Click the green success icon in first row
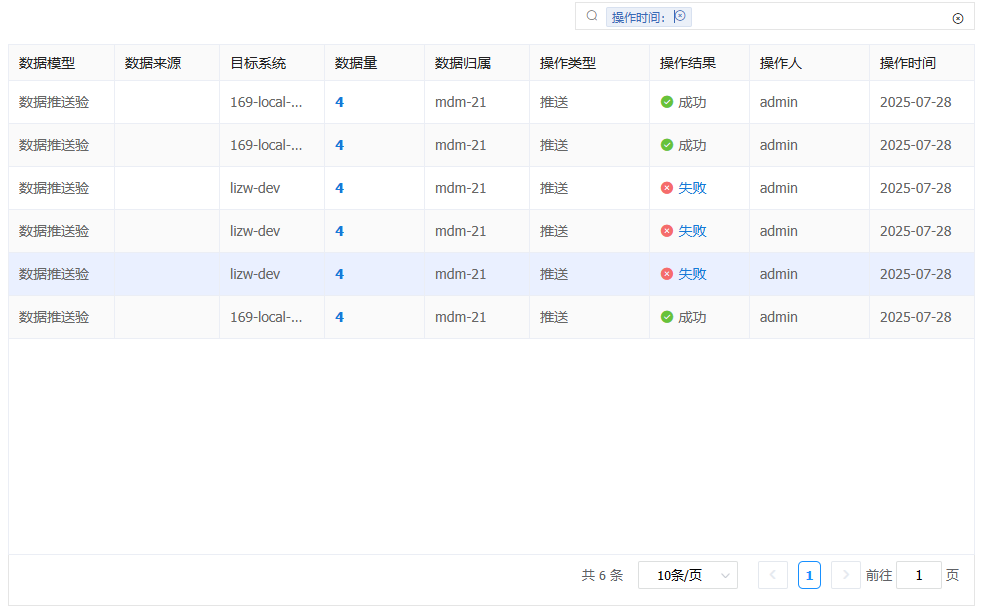The image size is (983, 613). [x=667, y=102]
